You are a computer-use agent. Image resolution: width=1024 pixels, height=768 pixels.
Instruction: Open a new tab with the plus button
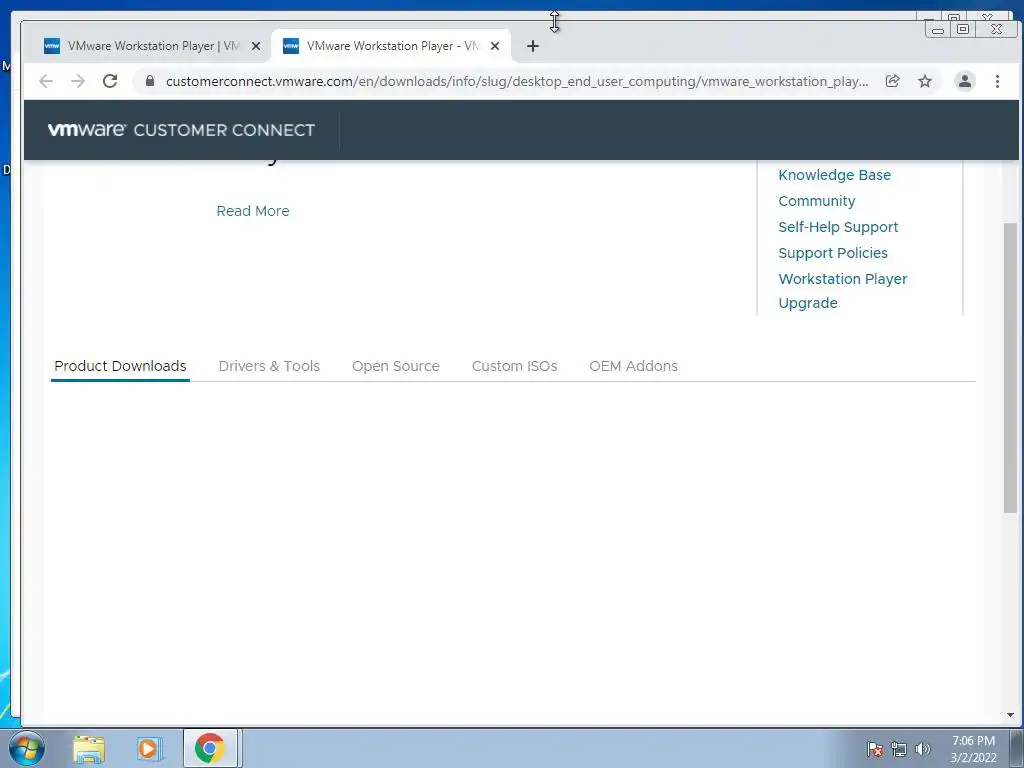click(532, 46)
